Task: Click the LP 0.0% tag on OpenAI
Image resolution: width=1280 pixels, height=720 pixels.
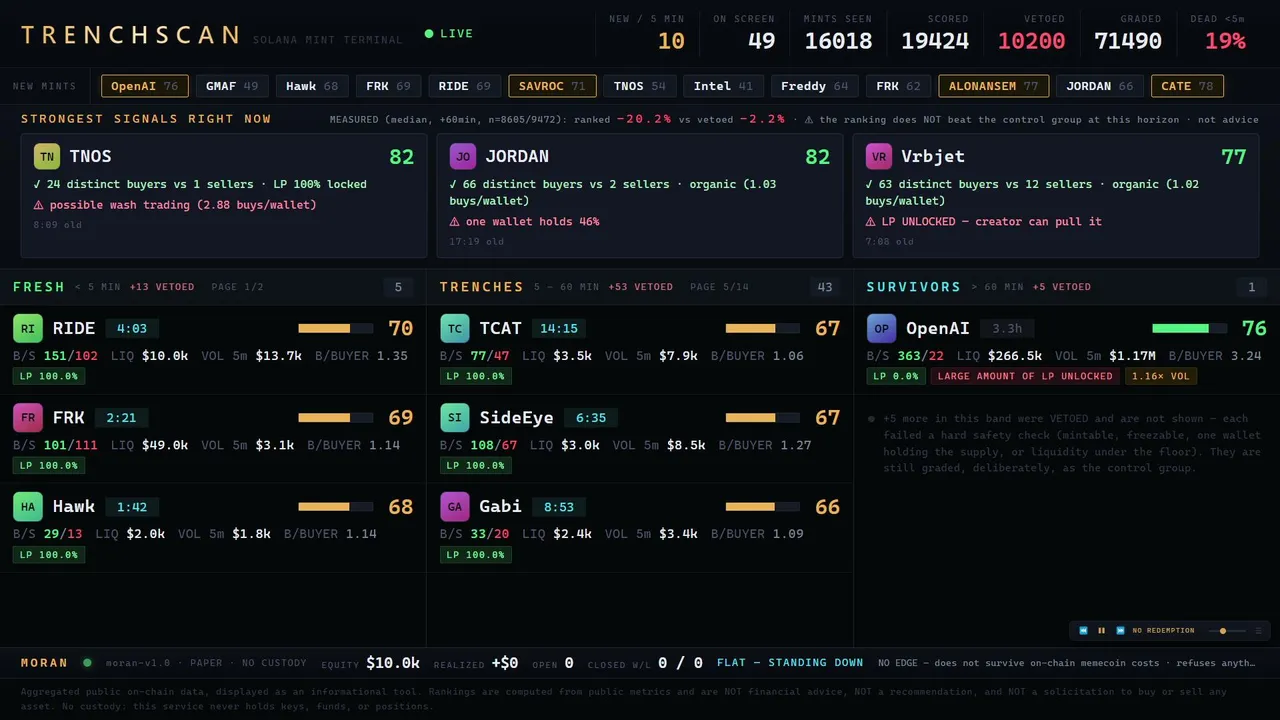Action: (x=896, y=376)
